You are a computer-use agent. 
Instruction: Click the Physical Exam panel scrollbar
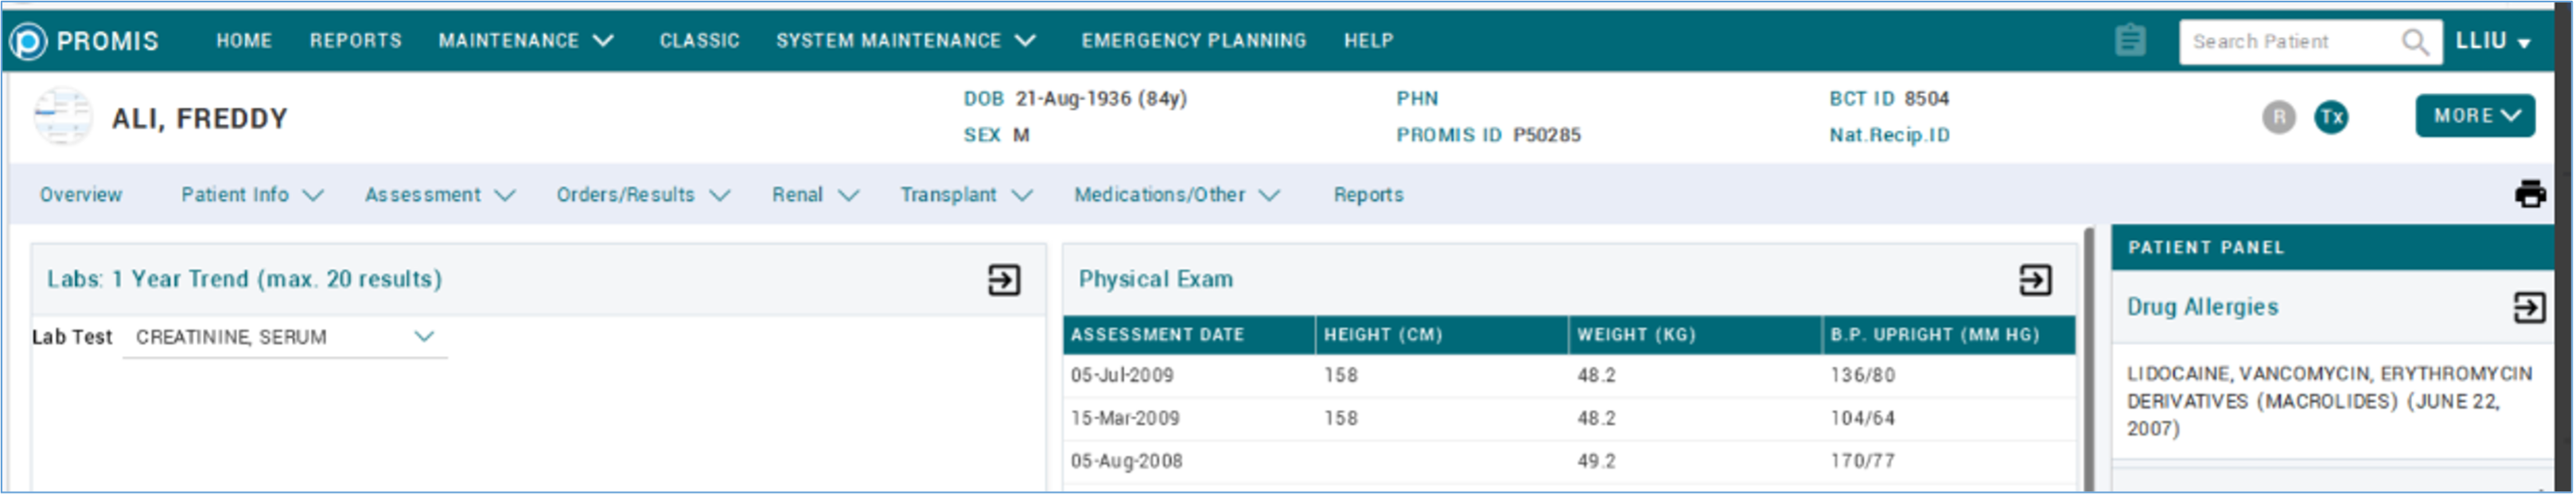2089,360
